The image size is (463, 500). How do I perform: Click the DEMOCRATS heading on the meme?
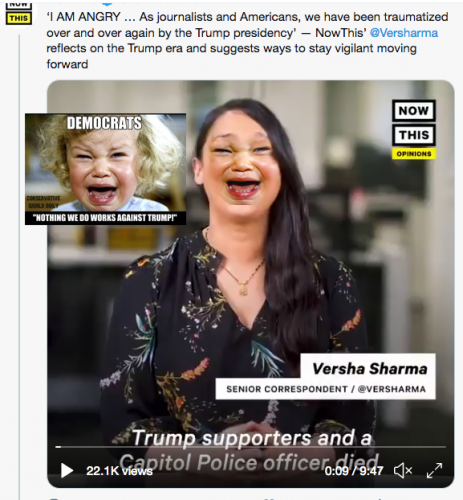pyautogui.click(x=104, y=123)
